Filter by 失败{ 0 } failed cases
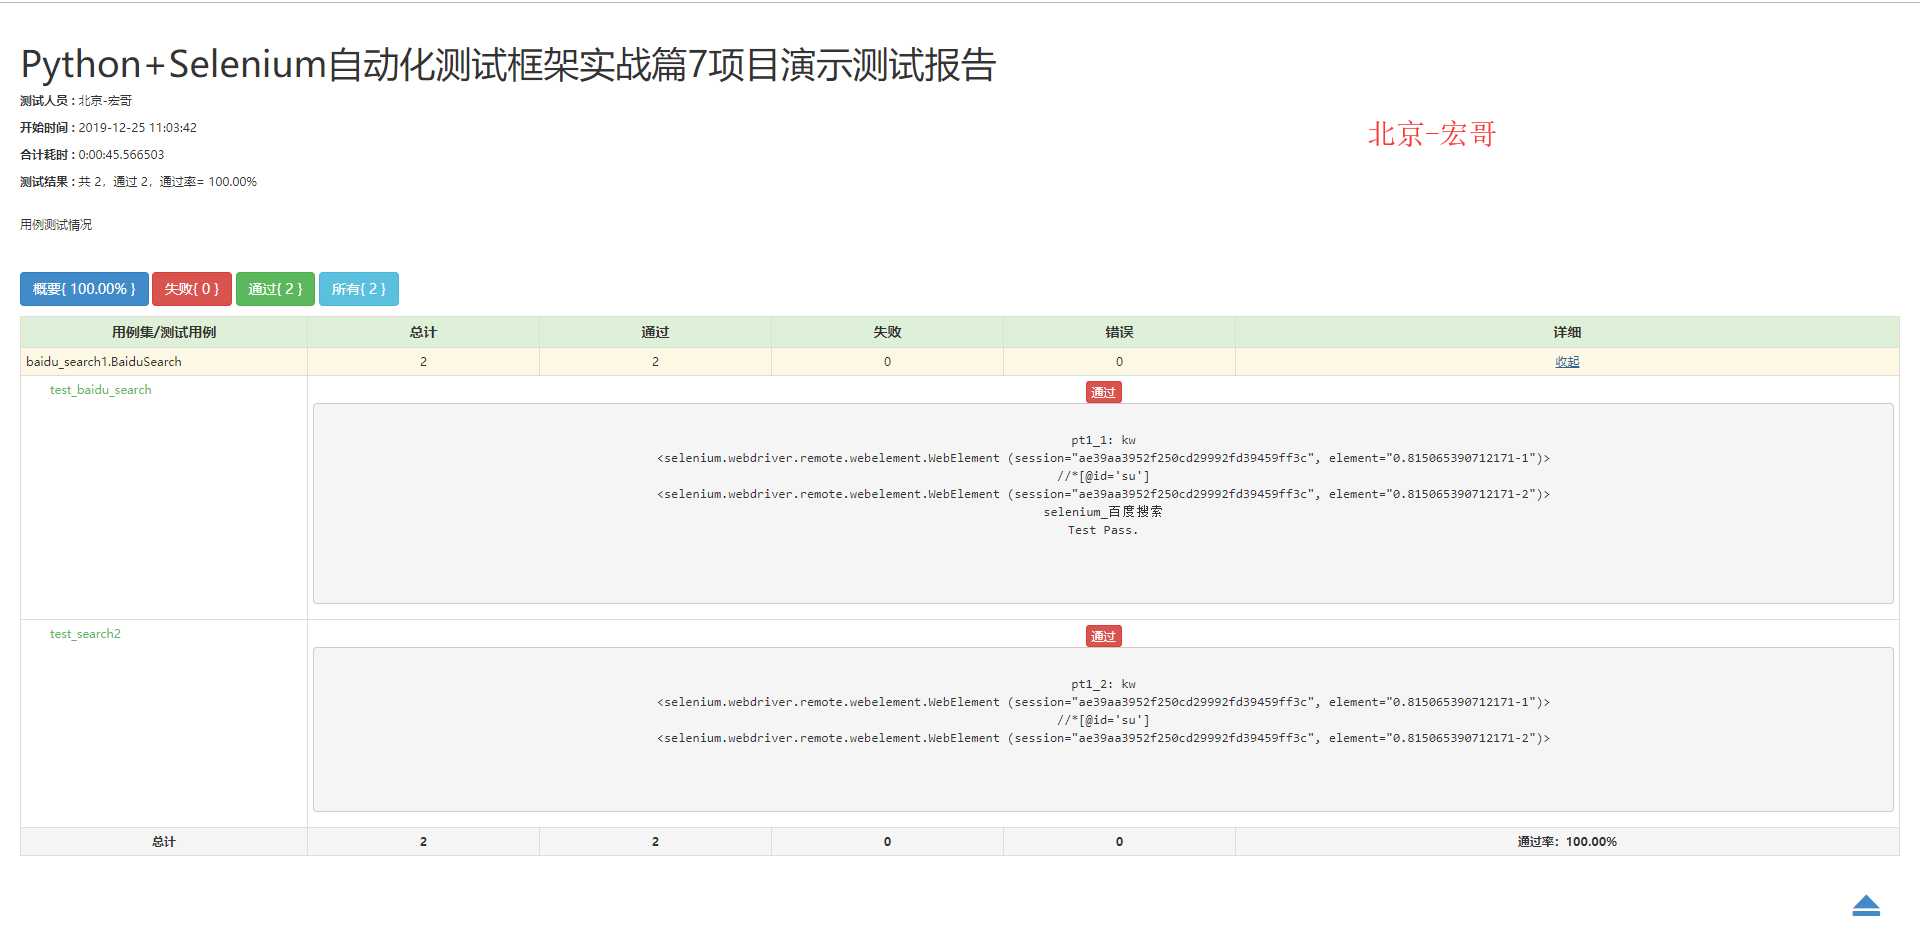The height and width of the screenshot is (939, 1920). coord(192,289)
